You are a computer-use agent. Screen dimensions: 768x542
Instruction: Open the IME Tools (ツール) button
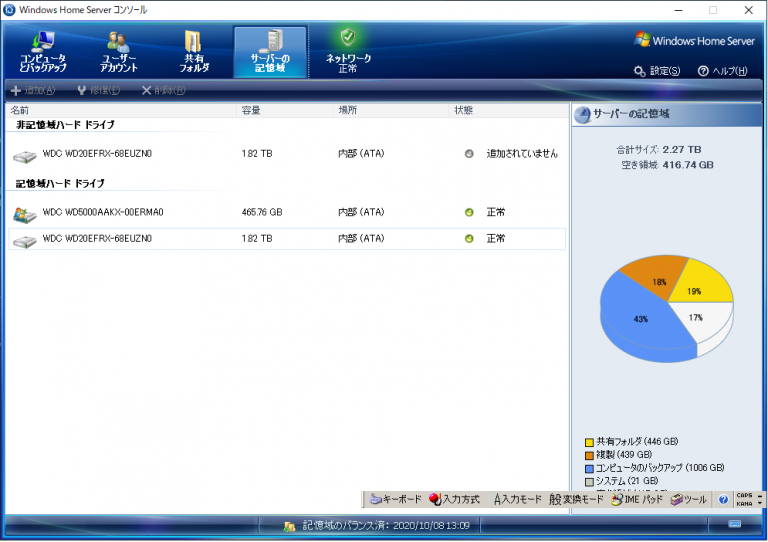tap(689, 499)
